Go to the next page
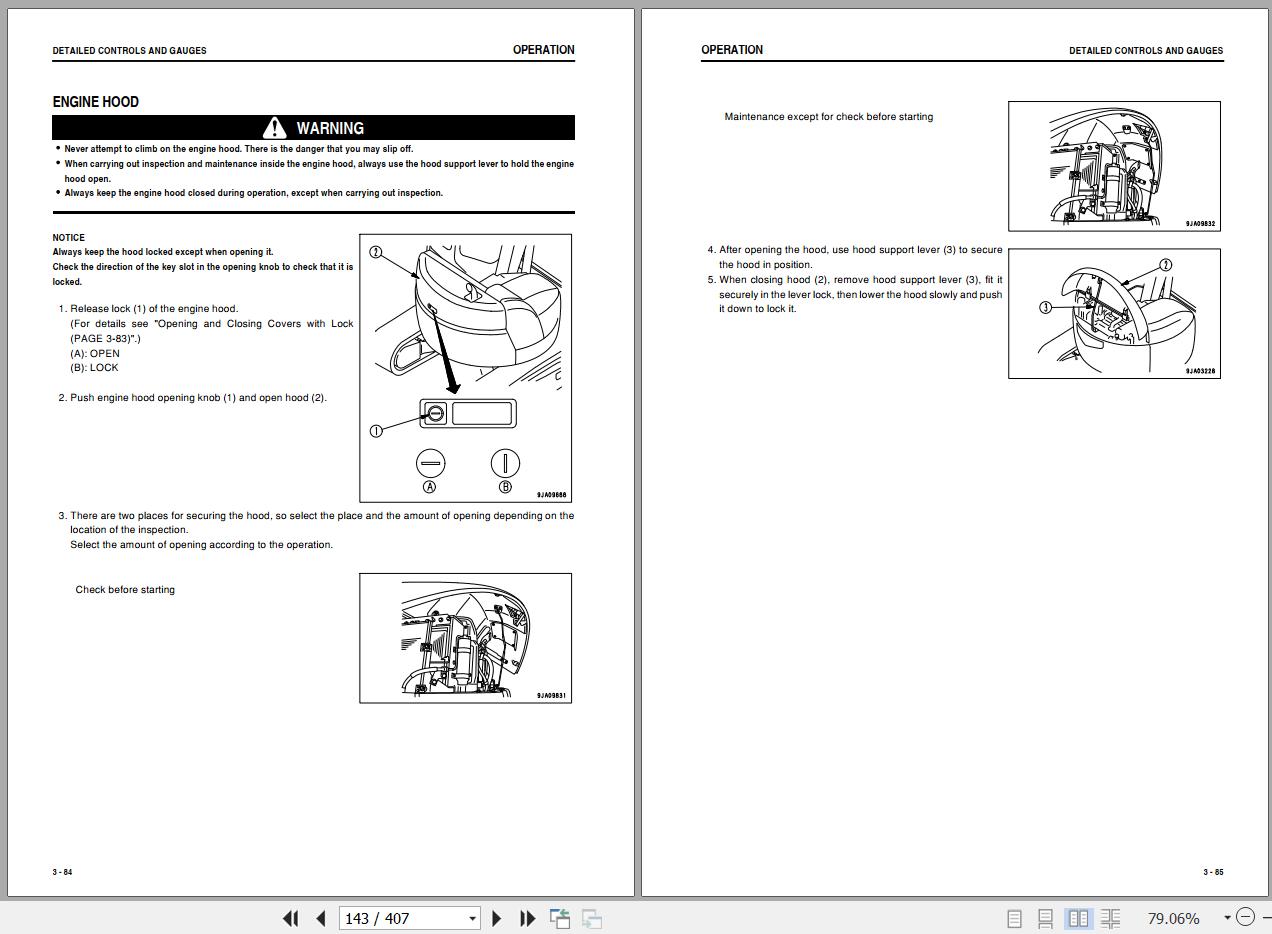 pyautogui.click(x=497, y=918)
